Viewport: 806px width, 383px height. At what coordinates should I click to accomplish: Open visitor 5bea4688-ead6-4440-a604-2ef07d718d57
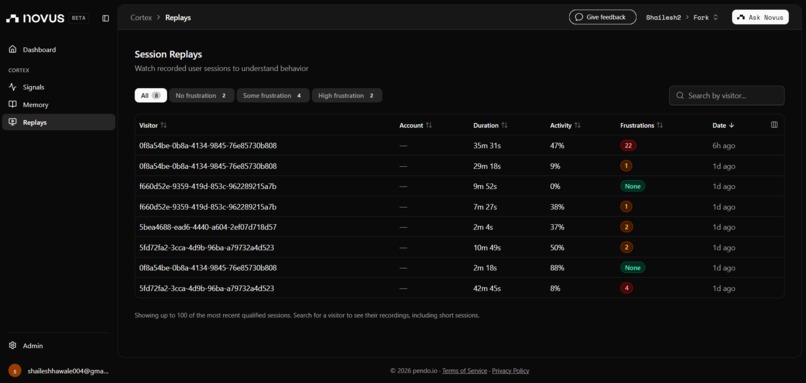(460, 227)
